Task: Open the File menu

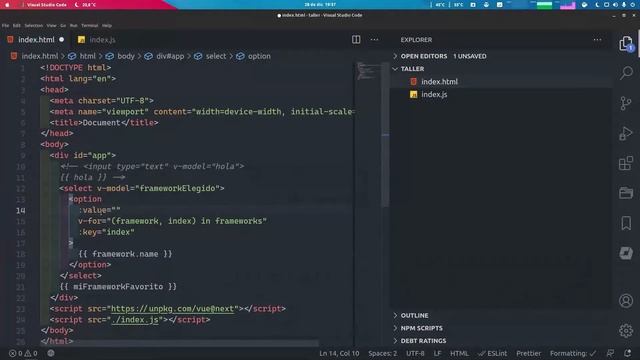Action: pyautogui.click(x=5, y=25)
